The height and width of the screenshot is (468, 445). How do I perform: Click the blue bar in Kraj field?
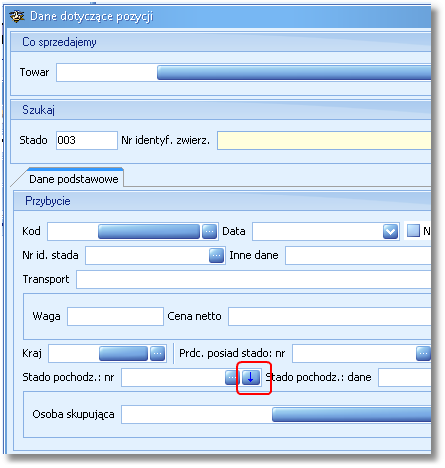(x=123, y=353)
